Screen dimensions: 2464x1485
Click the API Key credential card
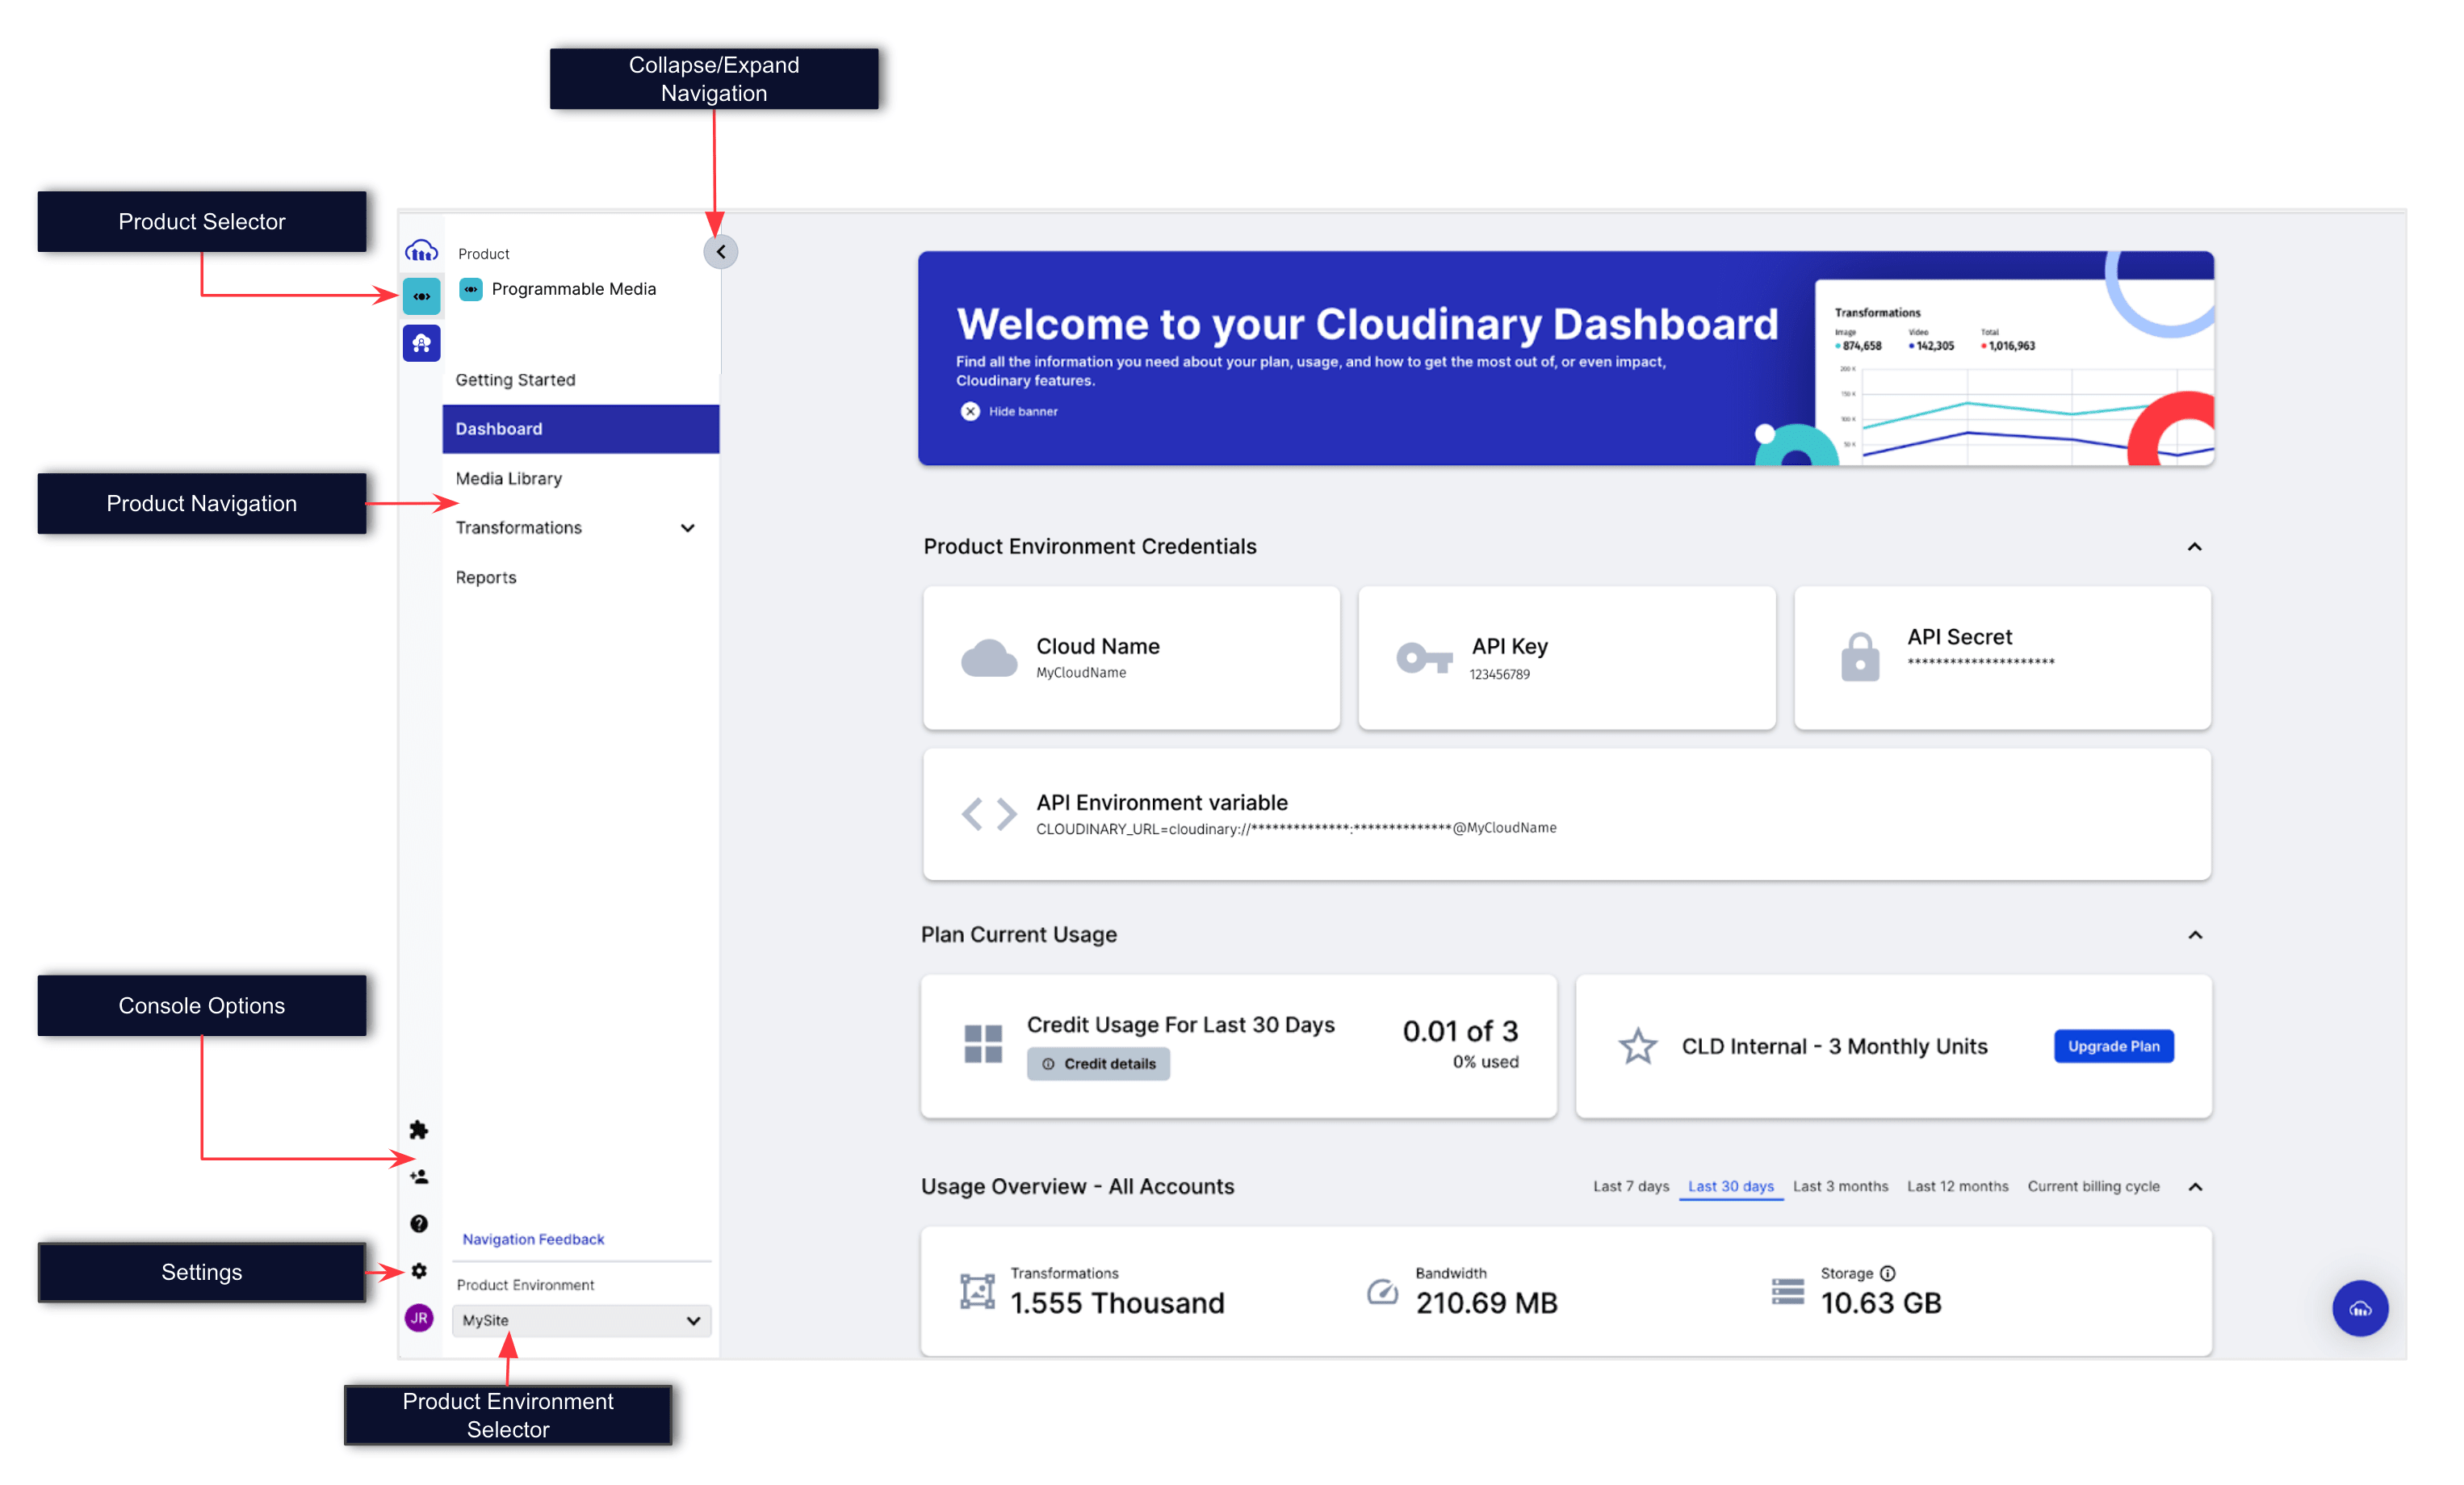pos(1566,657)
